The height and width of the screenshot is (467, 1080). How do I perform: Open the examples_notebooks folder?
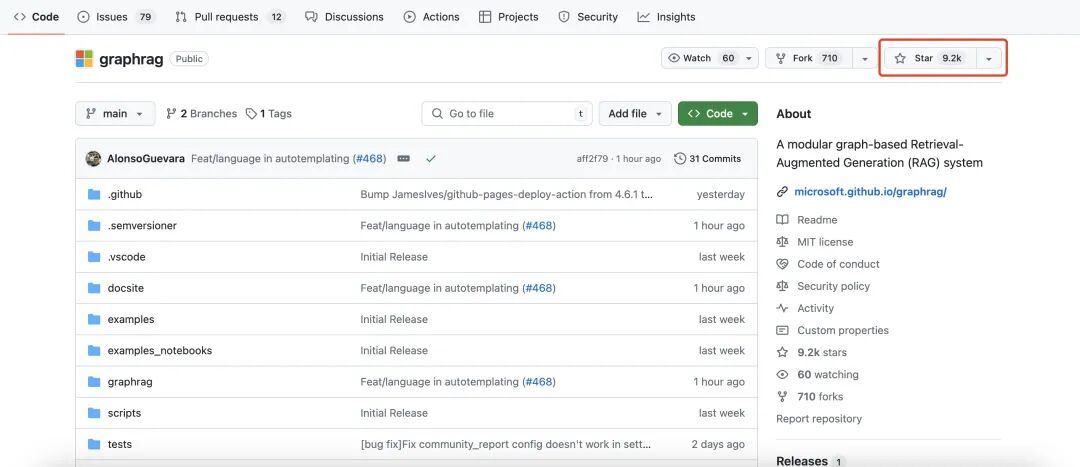point(160,351)
